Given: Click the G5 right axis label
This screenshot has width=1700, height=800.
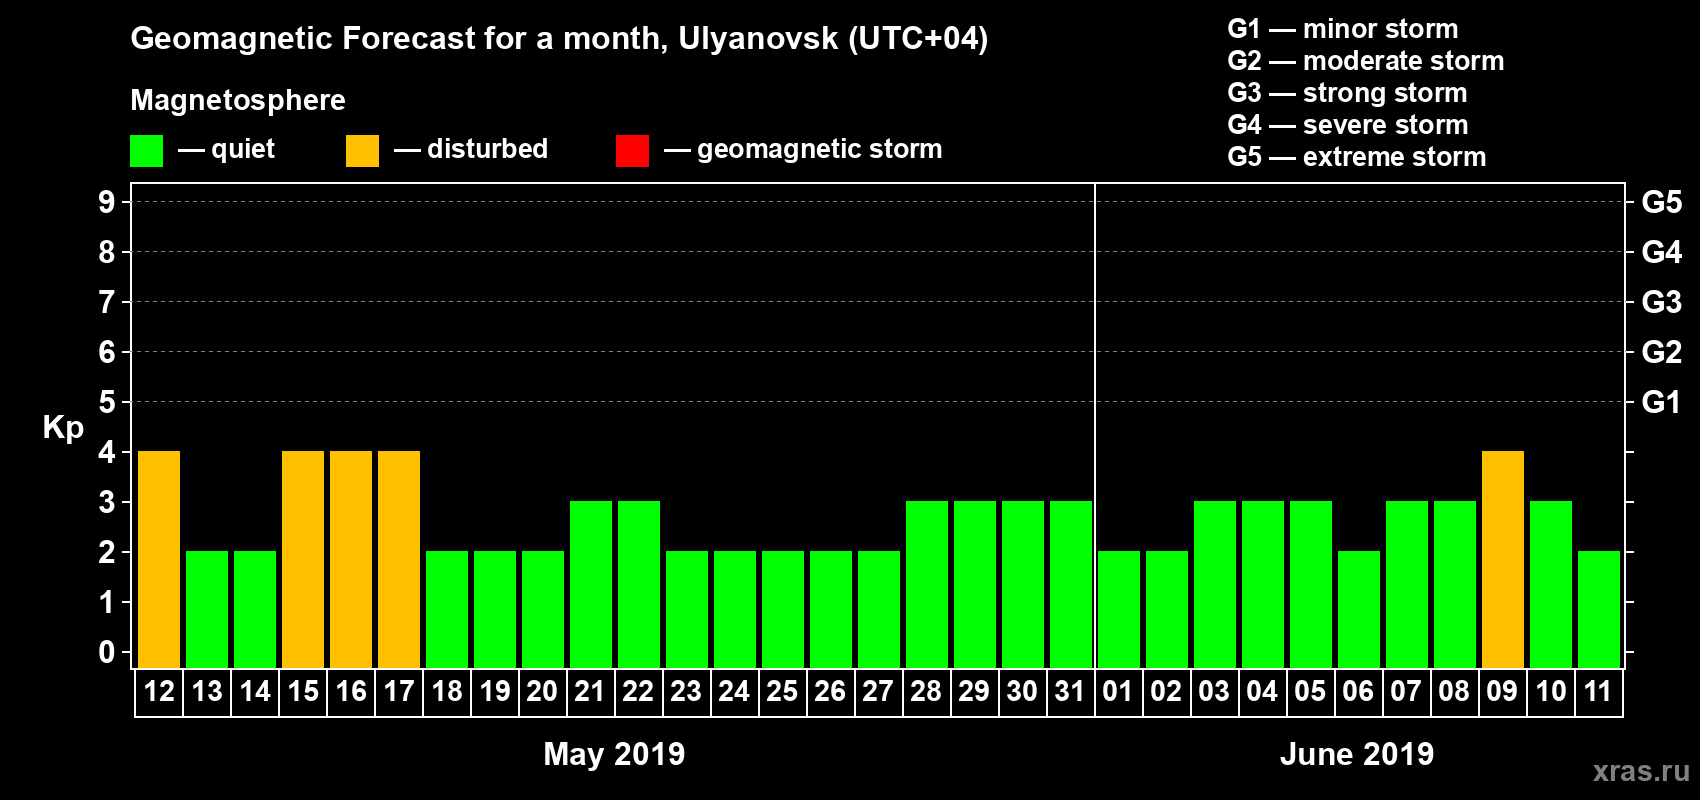Looking at the screenshot, I should pos(1661,202).
